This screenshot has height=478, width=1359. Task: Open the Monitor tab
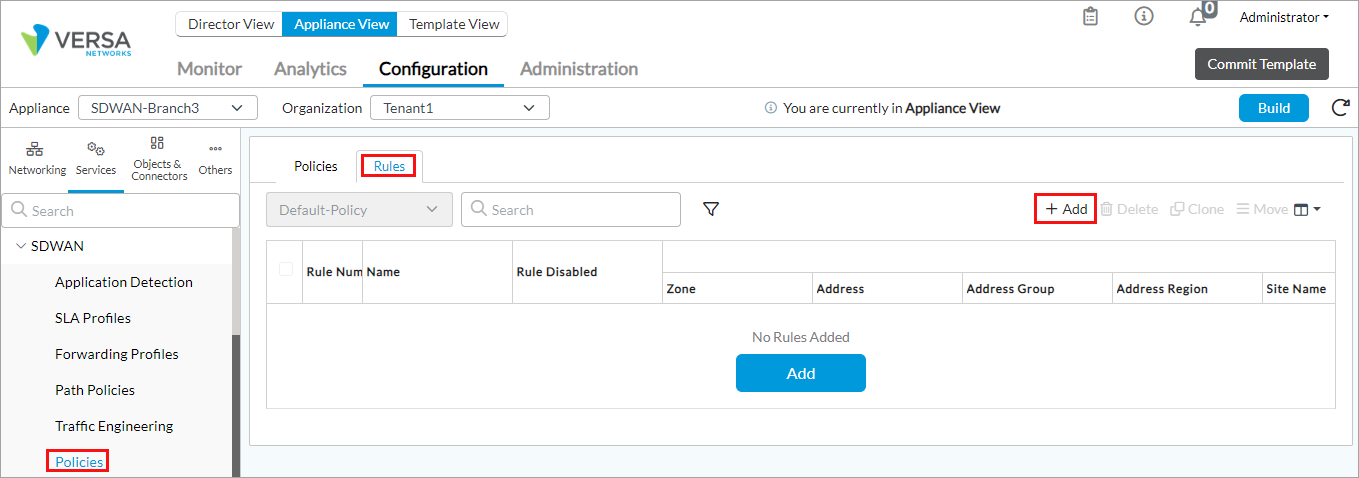tap(210, 69)
